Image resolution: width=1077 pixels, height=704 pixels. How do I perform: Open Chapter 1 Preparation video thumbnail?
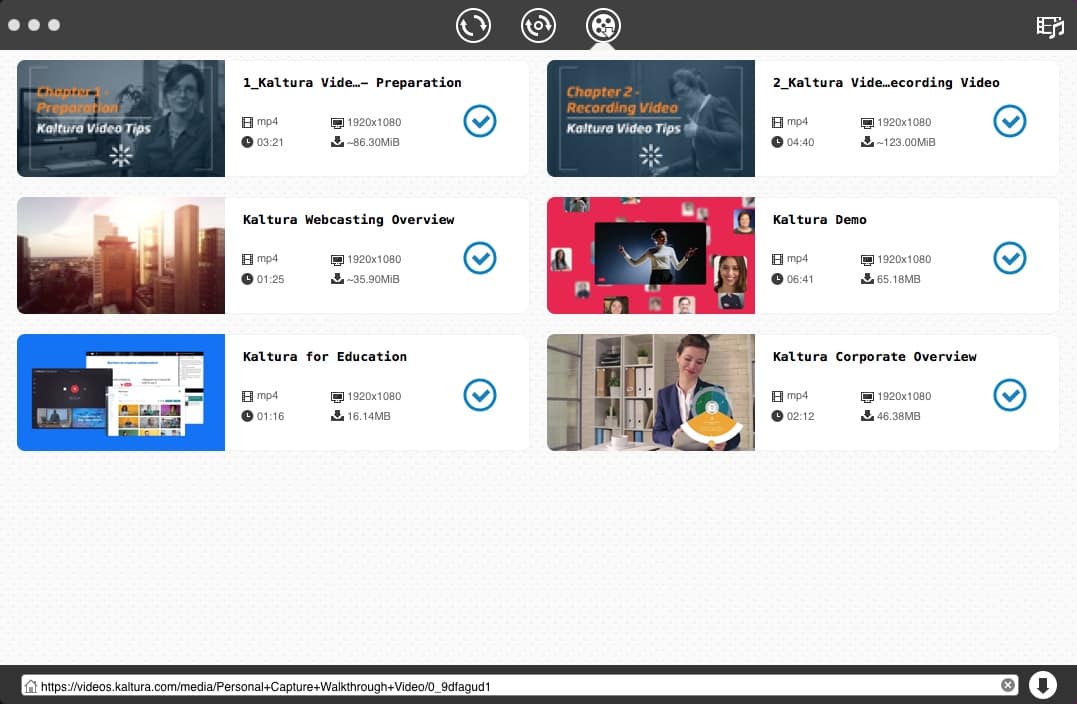tap(121, 118)
